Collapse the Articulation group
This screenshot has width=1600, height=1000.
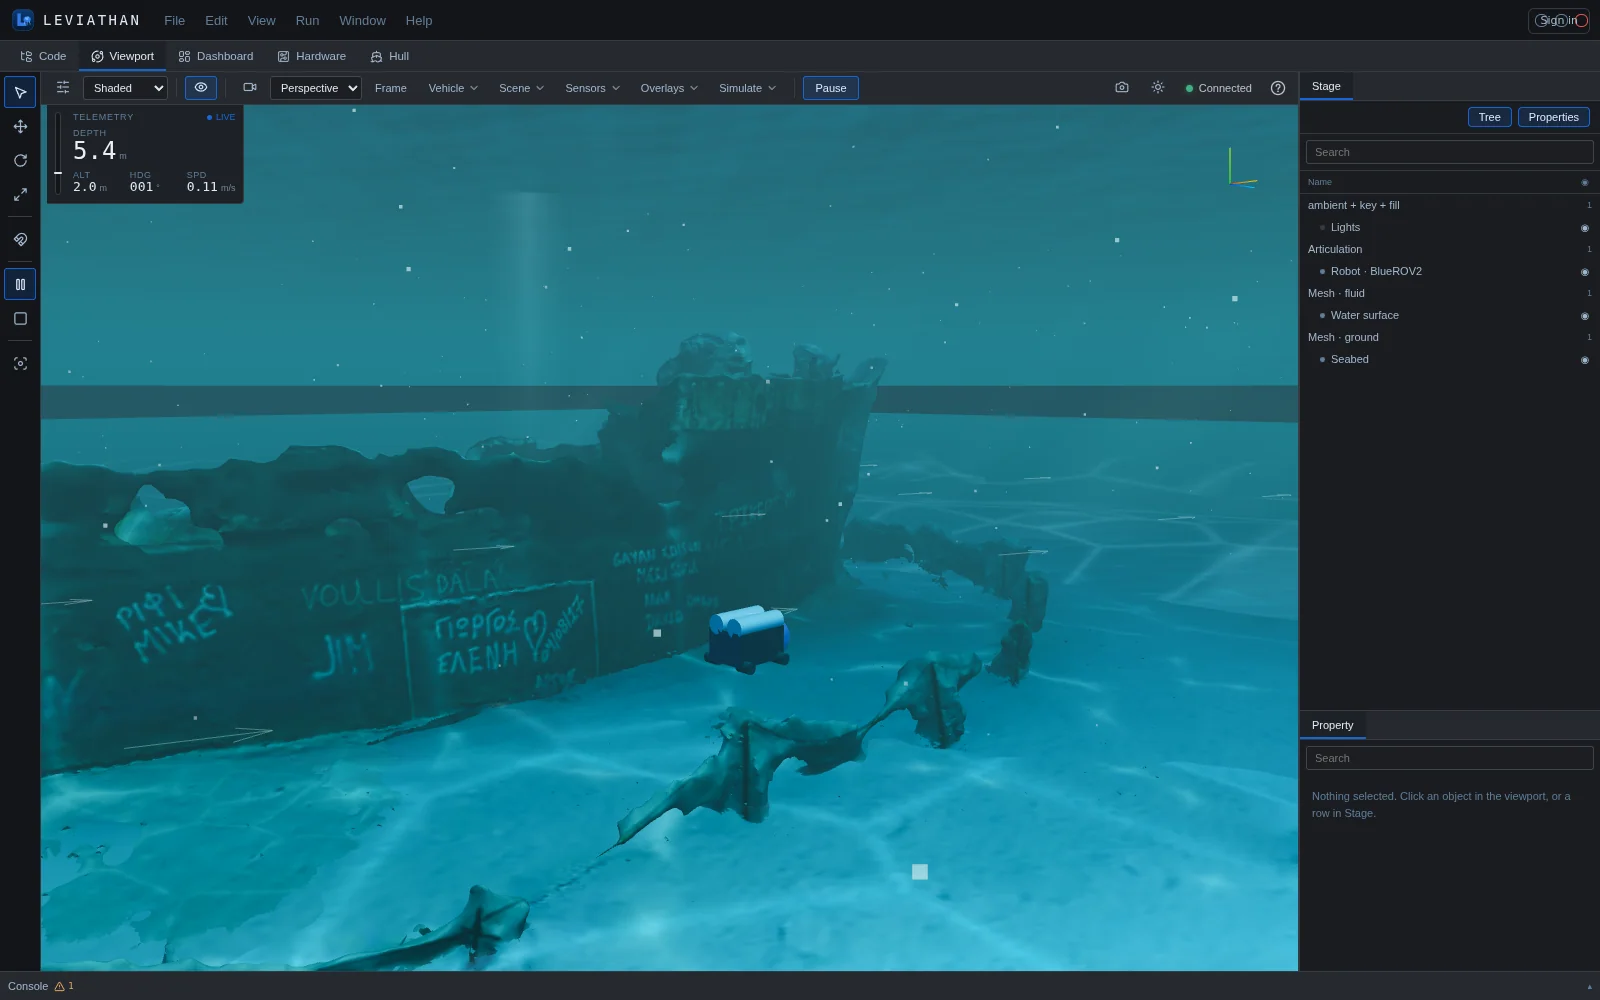click(x=1449, y=249)
